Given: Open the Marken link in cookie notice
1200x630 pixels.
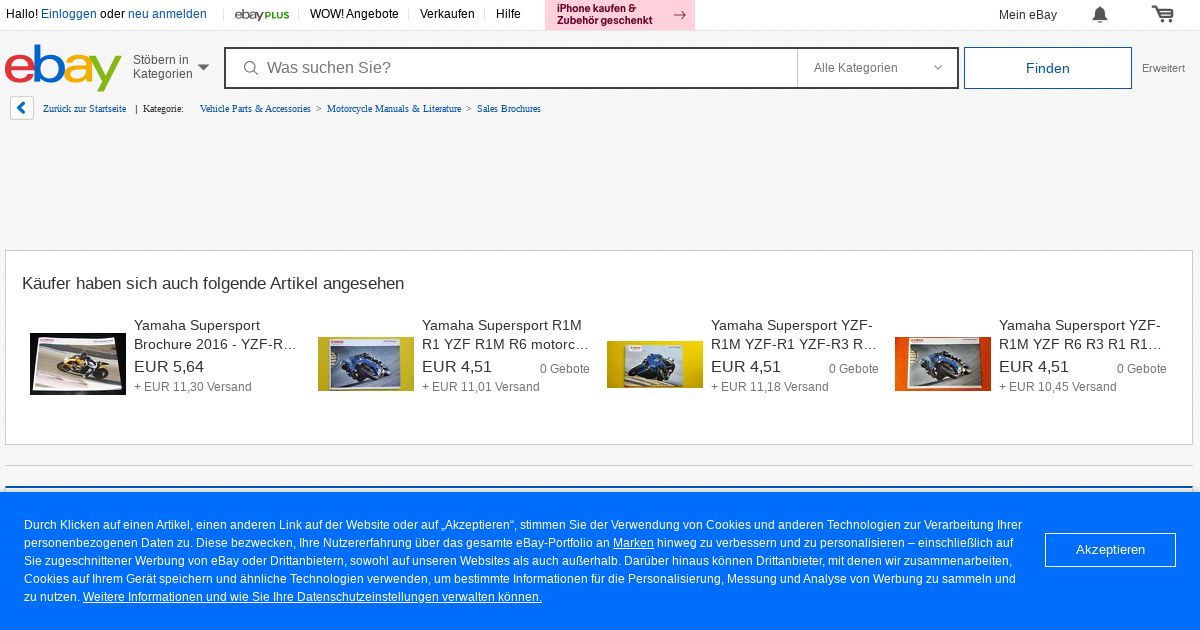Looking at the screenshot, I should (x=633, y=543).
